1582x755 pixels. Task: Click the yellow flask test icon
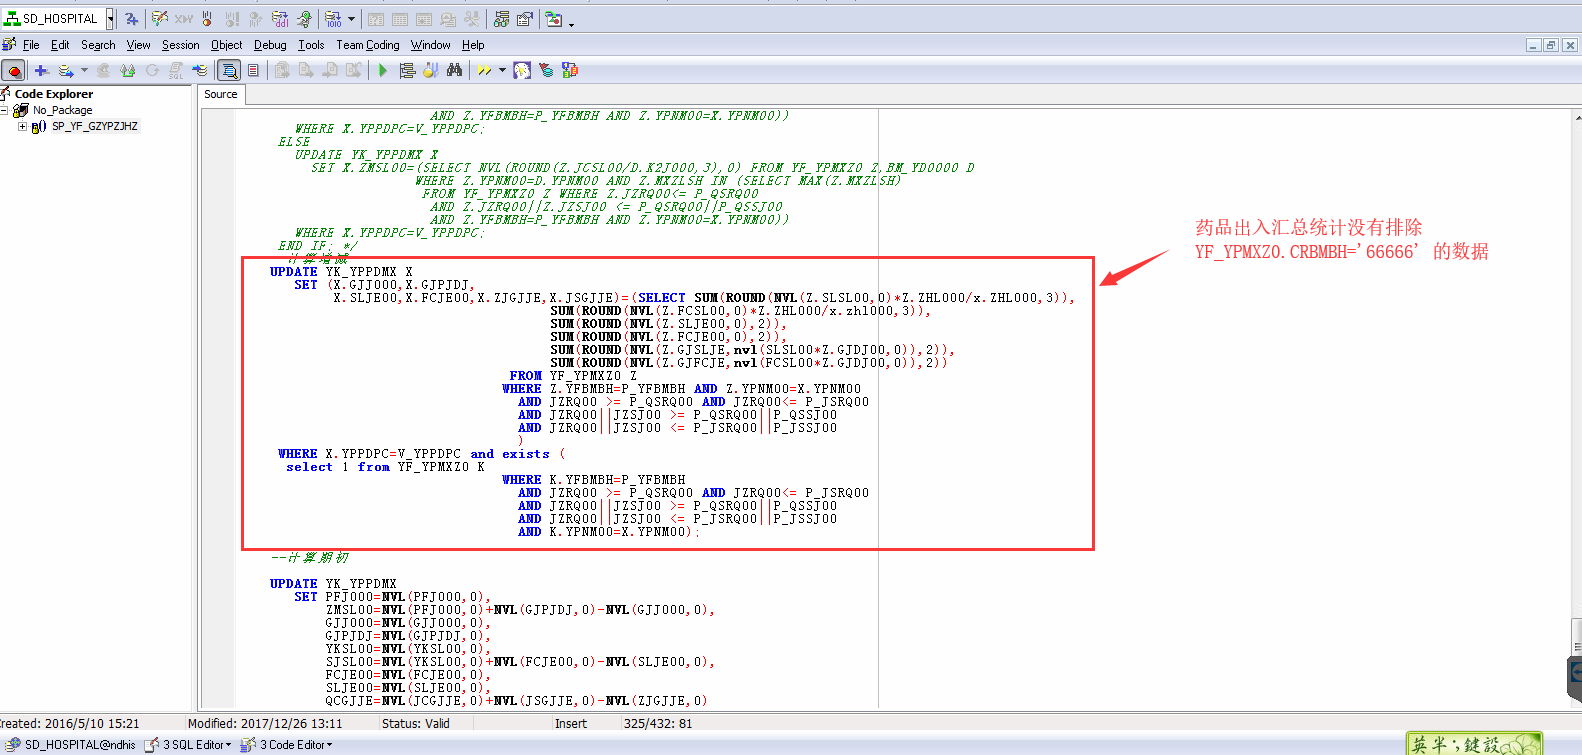click(x=430, y=70)
